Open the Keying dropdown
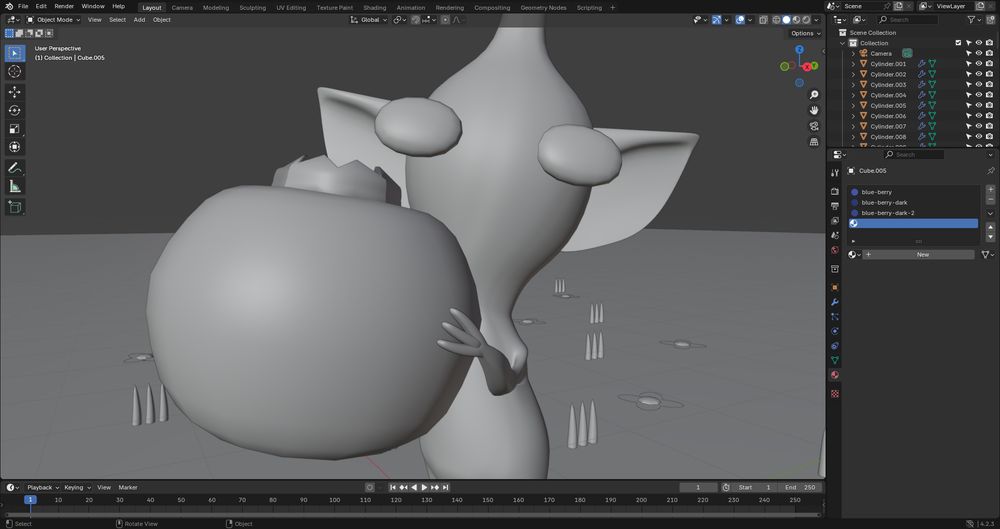 77,488
